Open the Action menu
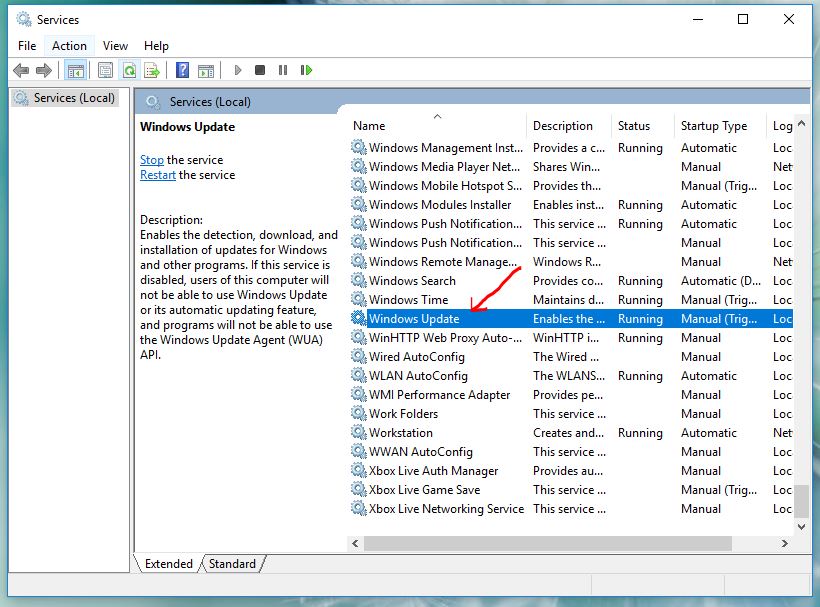The height and width of the screenshot is (607, 820). click(x=69, y=45)
